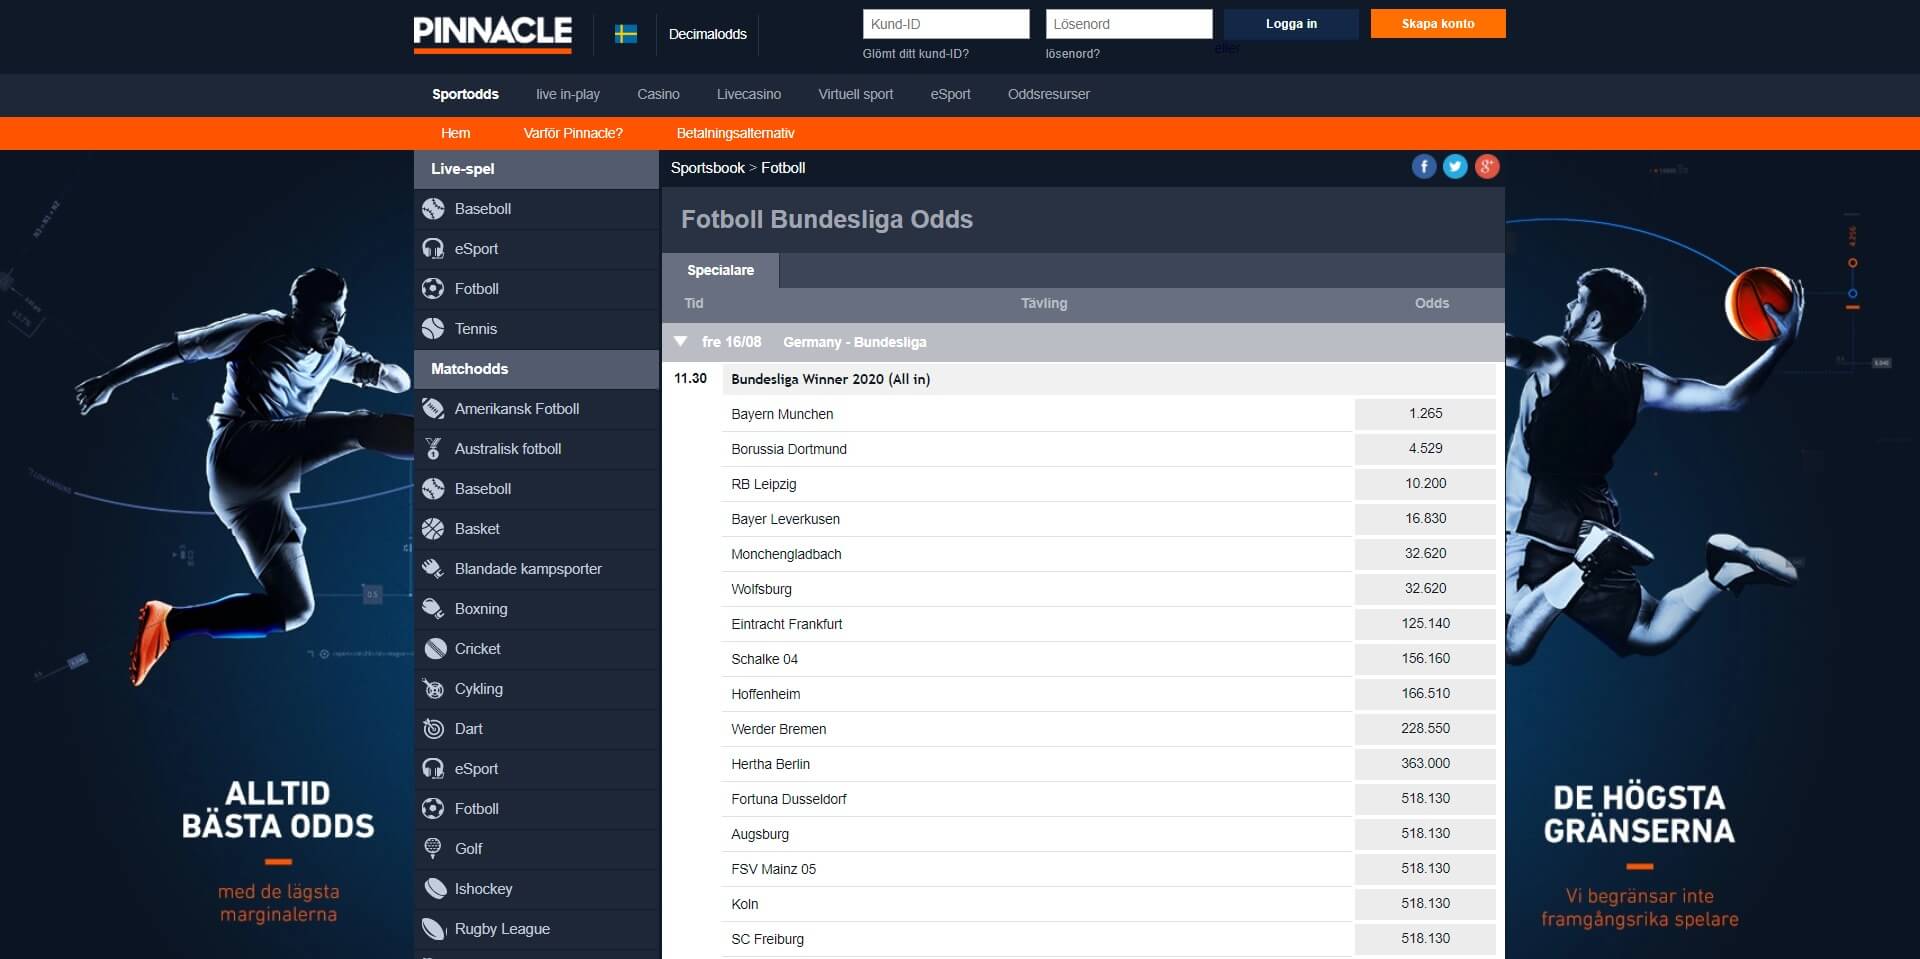Click the Pinnacle logo
This screenshot has height=959, width=1920.
click(x=493, y=34)
